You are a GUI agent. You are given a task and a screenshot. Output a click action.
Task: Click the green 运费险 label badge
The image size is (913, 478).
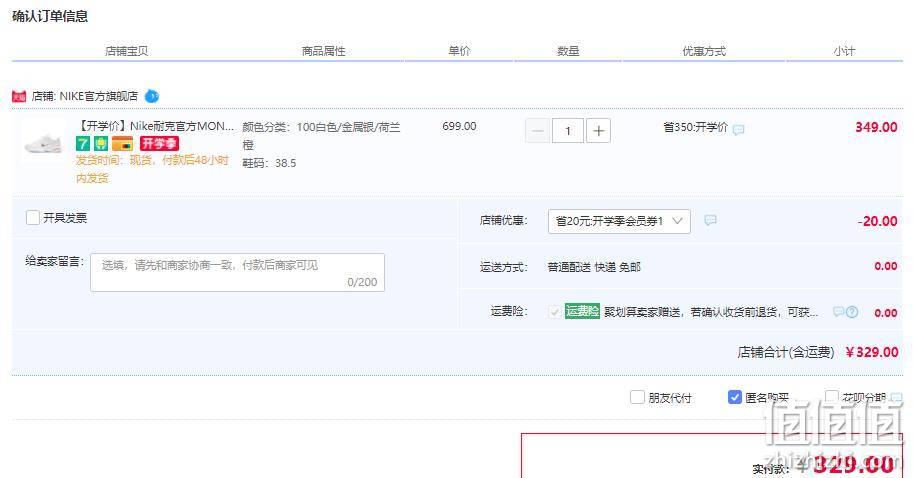tap(582, 311)
